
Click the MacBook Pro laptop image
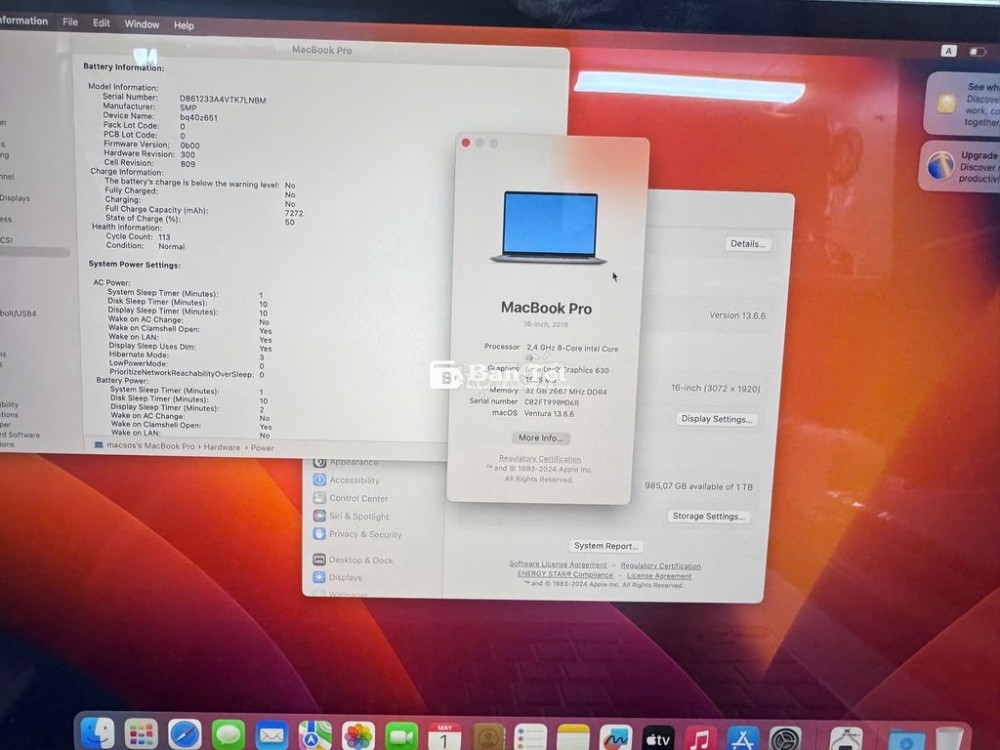point(549,228)
